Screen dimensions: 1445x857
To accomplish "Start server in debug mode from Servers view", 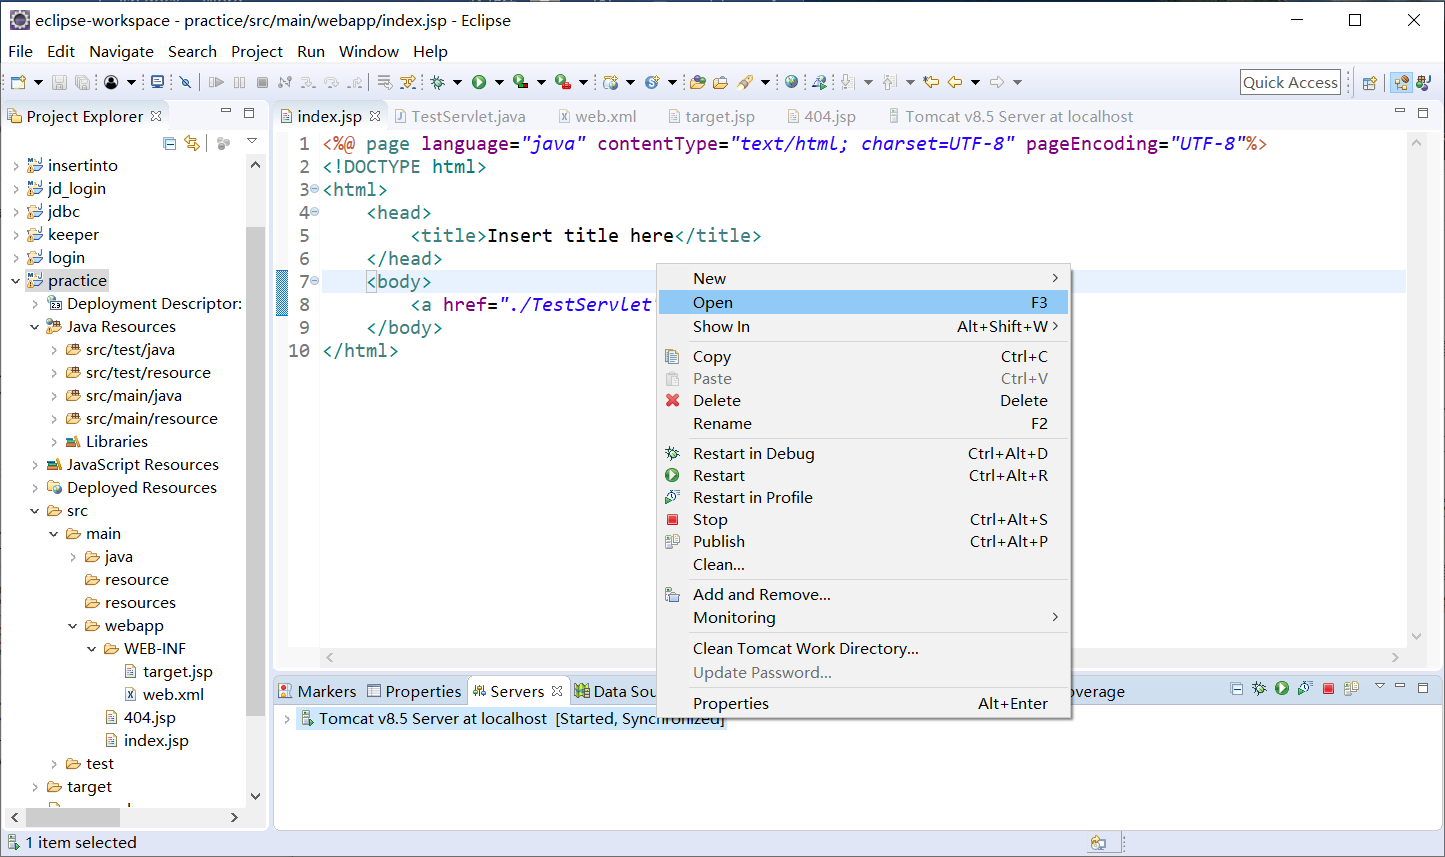I will [x=1259, y=689].
